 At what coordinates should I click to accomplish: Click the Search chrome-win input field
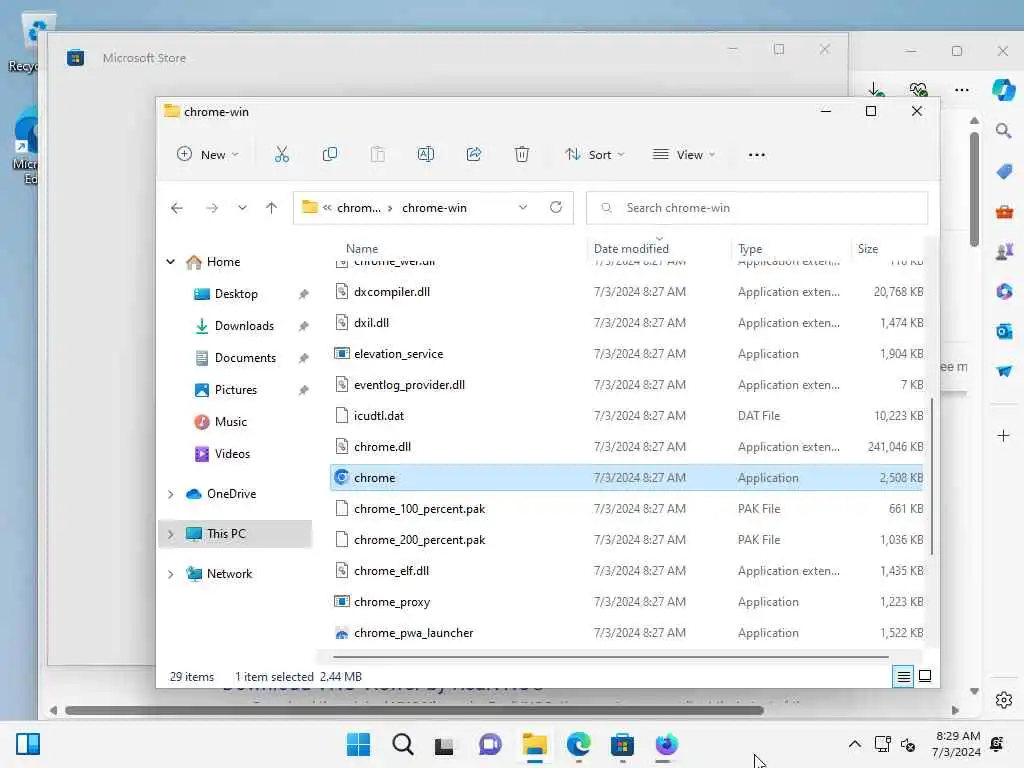(x=757, y=208)
